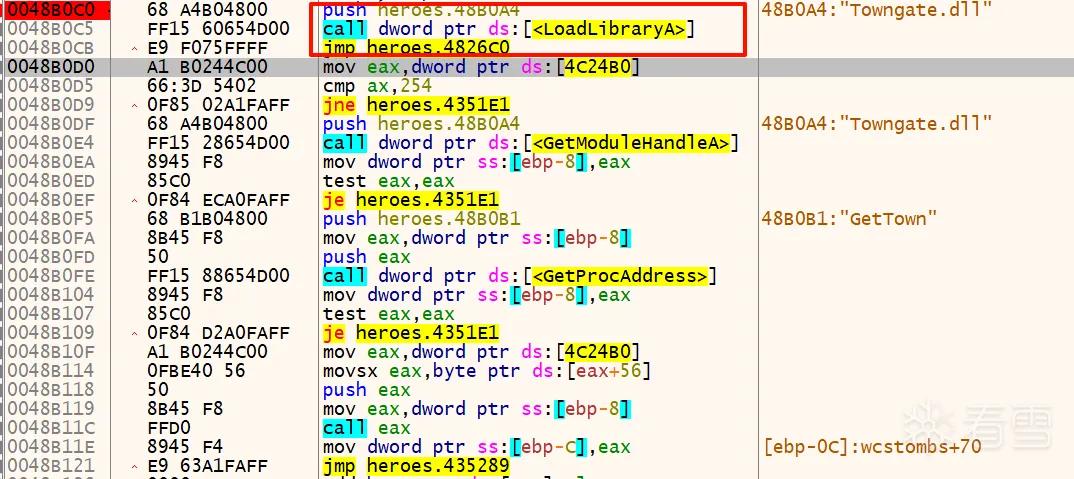
Task: Select address 0048B11C
Action: pos(52,428)
